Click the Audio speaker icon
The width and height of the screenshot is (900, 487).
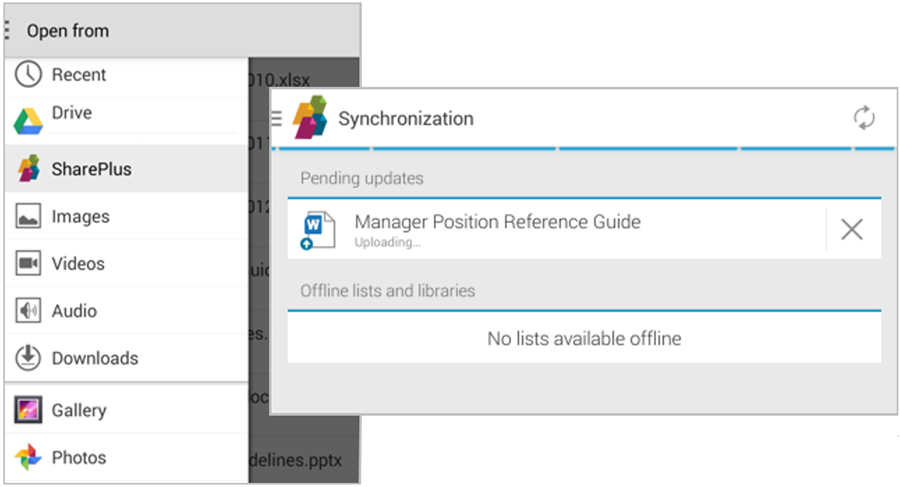coord(28,311)
